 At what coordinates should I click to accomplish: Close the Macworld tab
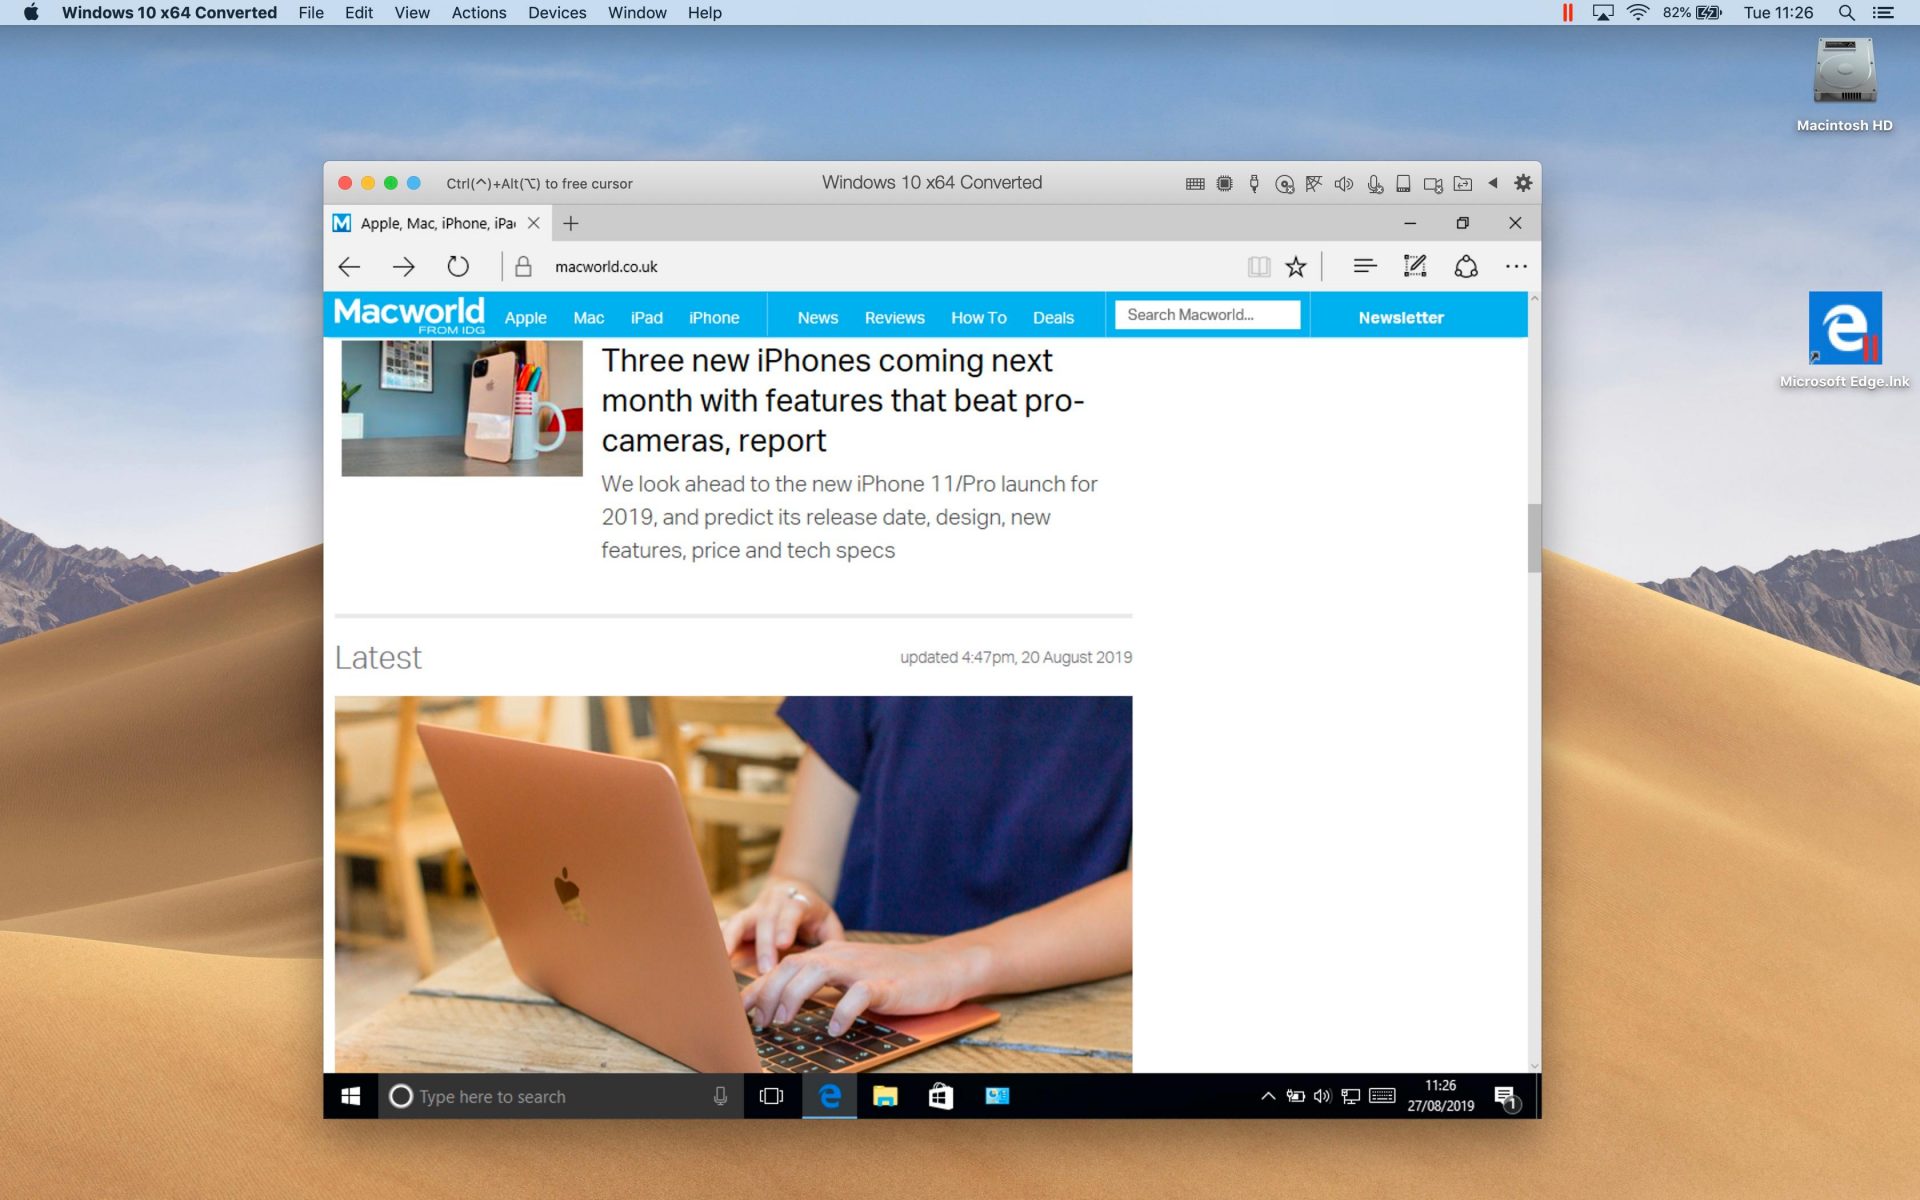[x=534, y=223]
